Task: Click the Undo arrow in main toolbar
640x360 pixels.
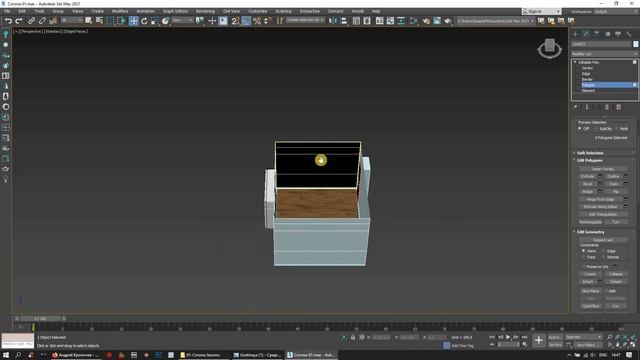Action: pyautogui.click(x=8, y=21)
